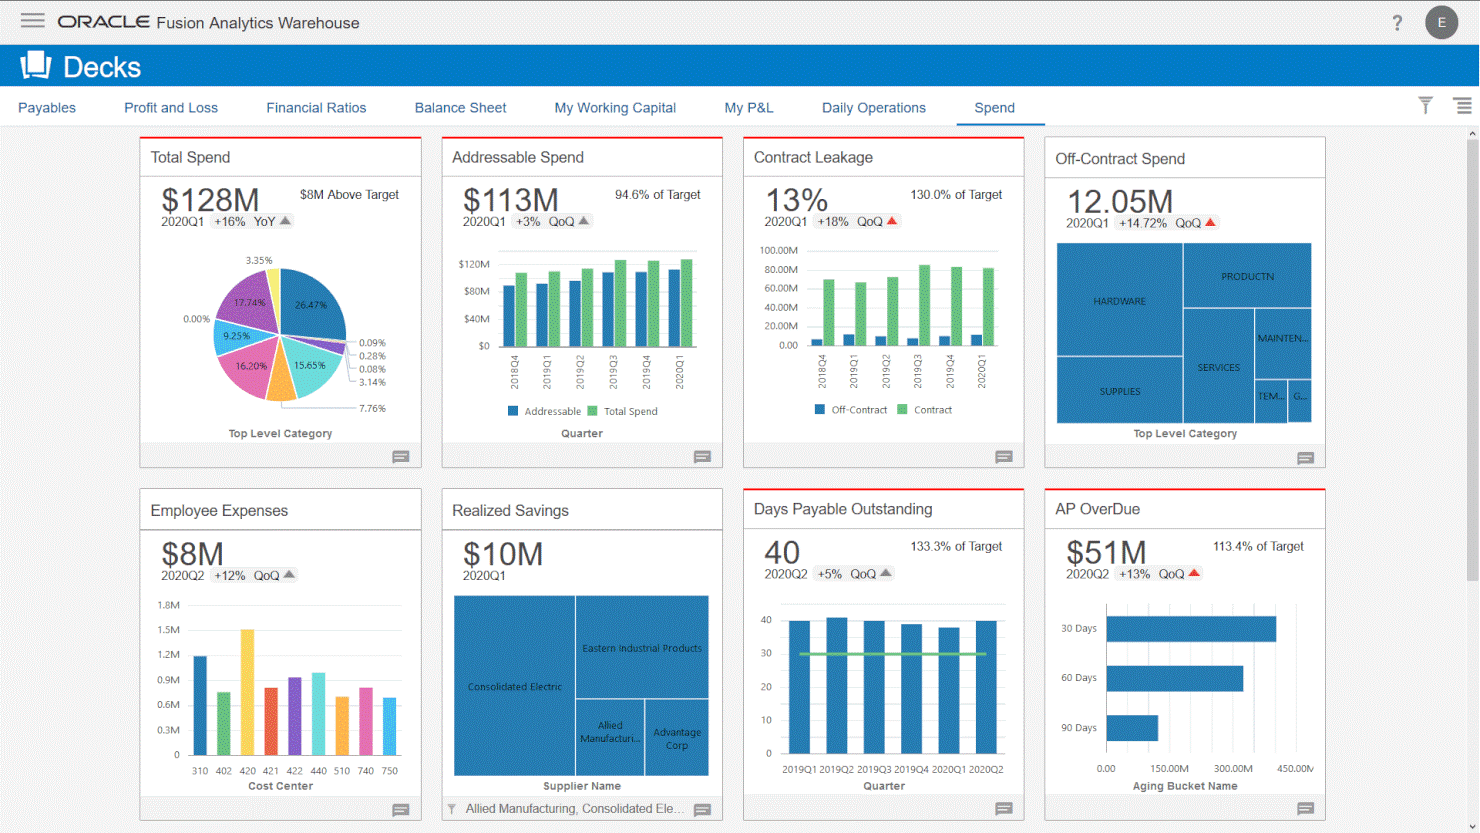Switch to the Payables tab
Screen dimensions: 1480x833
coord(47,108)
